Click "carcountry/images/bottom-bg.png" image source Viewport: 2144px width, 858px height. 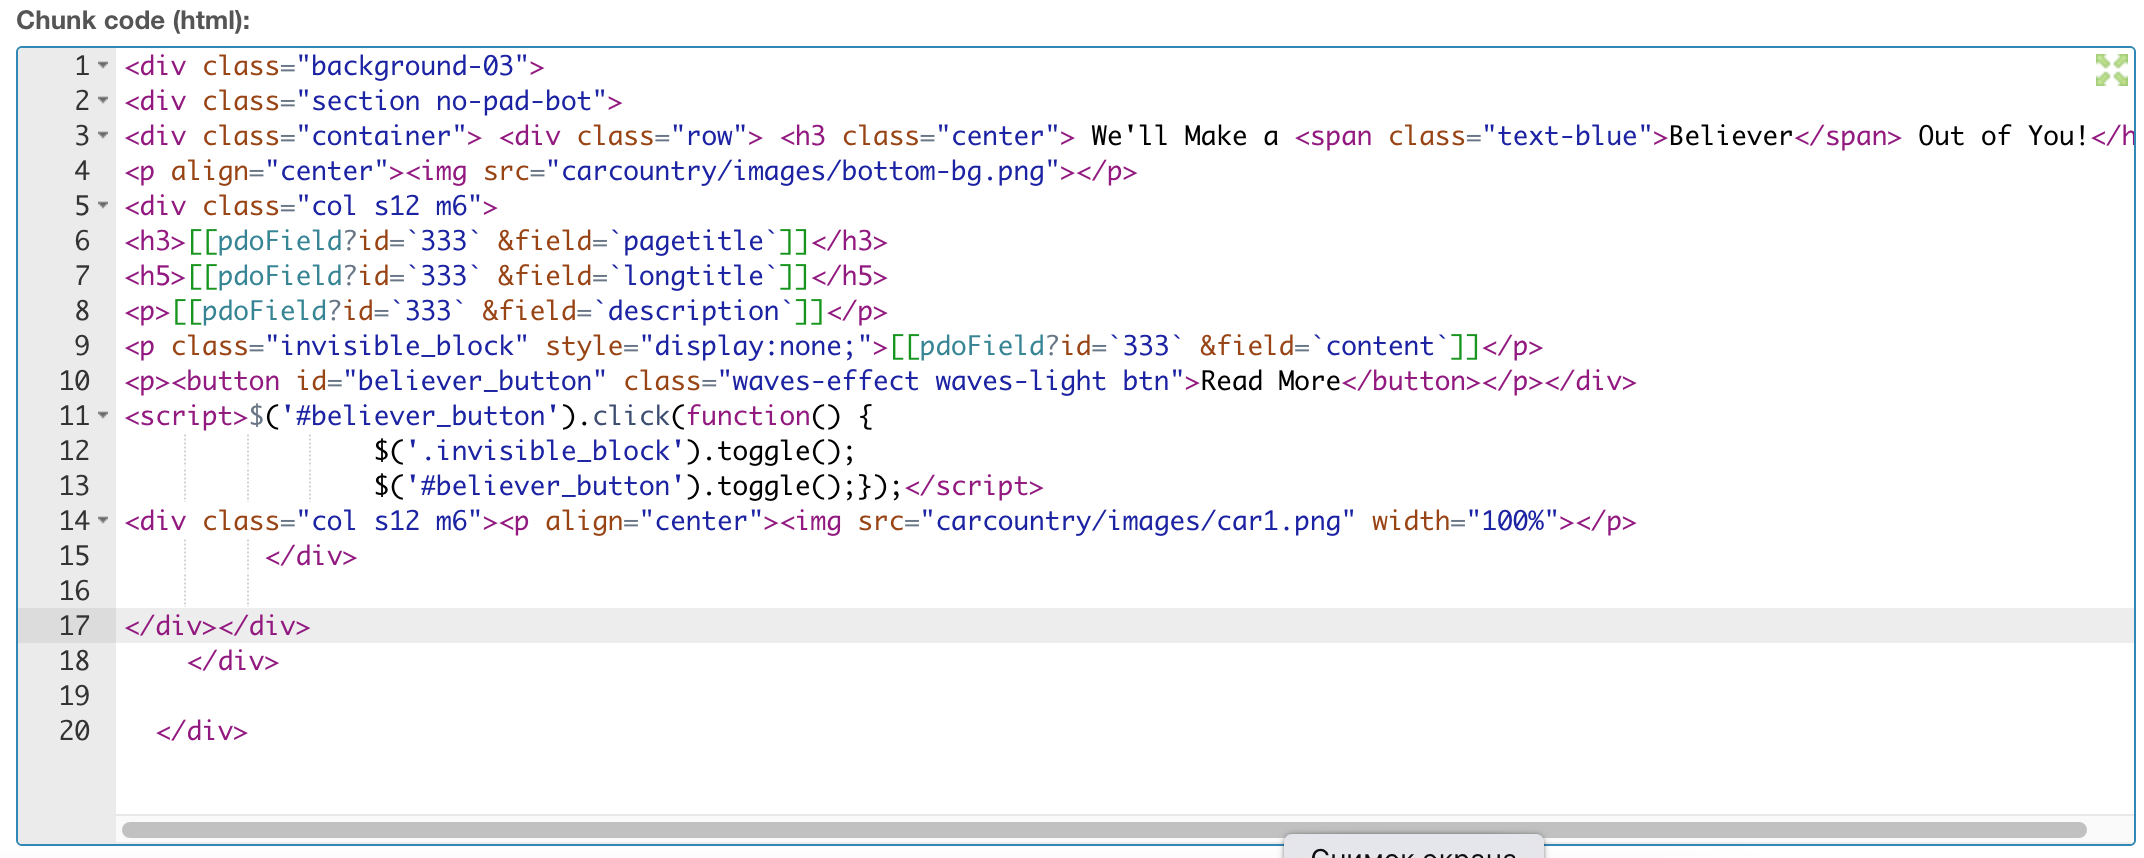803,171
